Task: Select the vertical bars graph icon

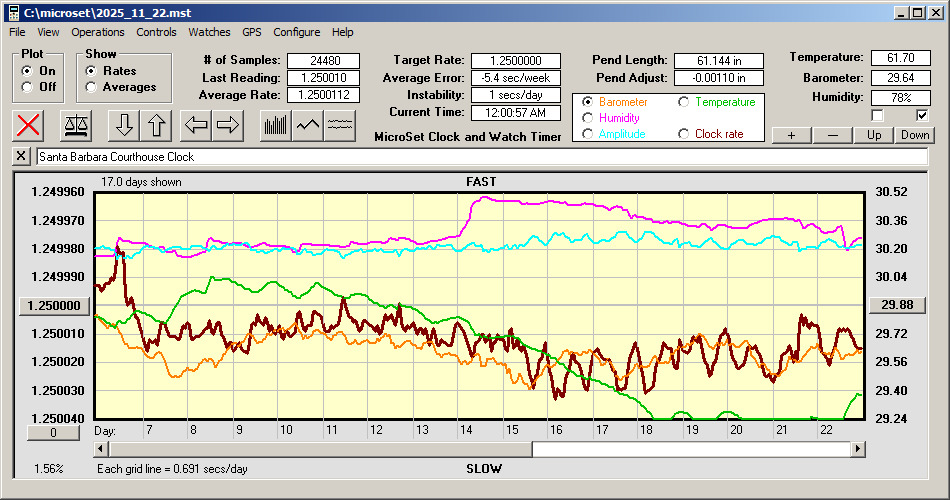Action: 275,125
